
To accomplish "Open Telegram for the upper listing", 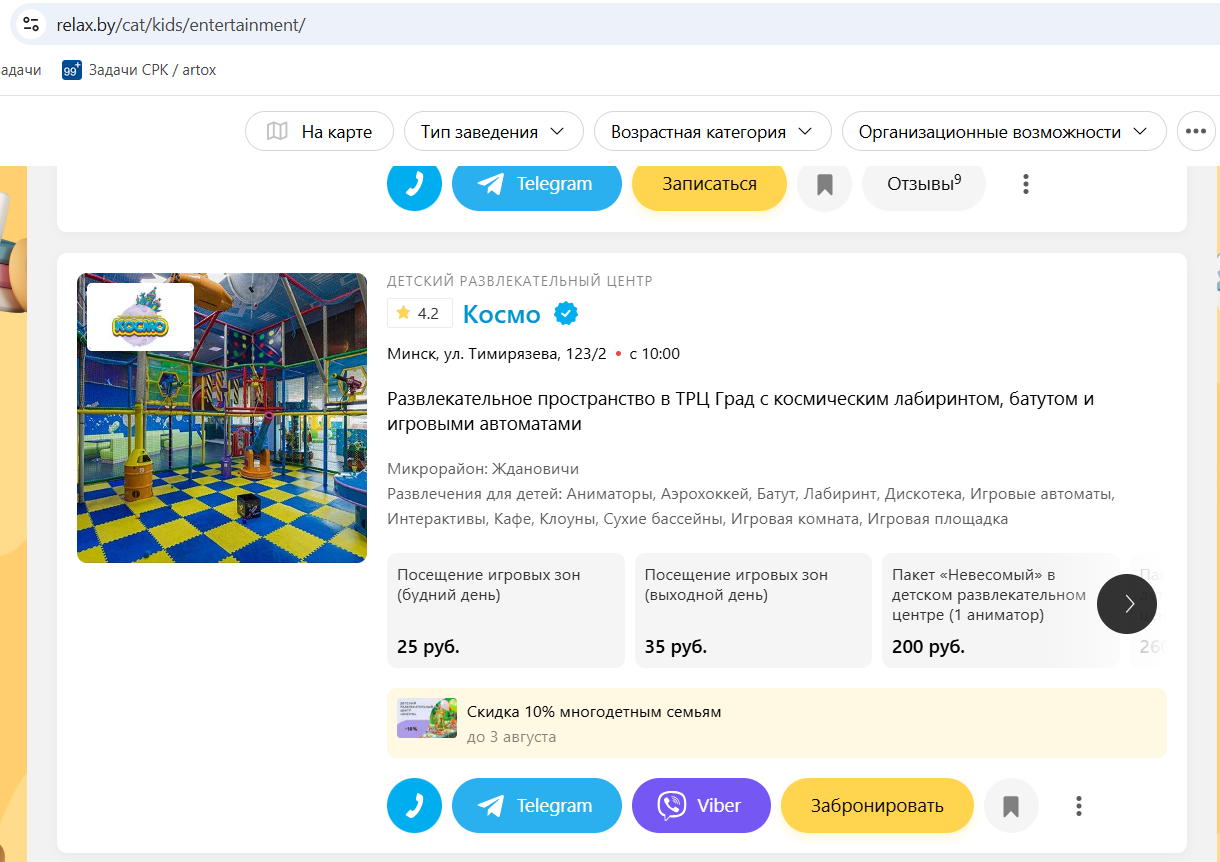I will [537, 184].
